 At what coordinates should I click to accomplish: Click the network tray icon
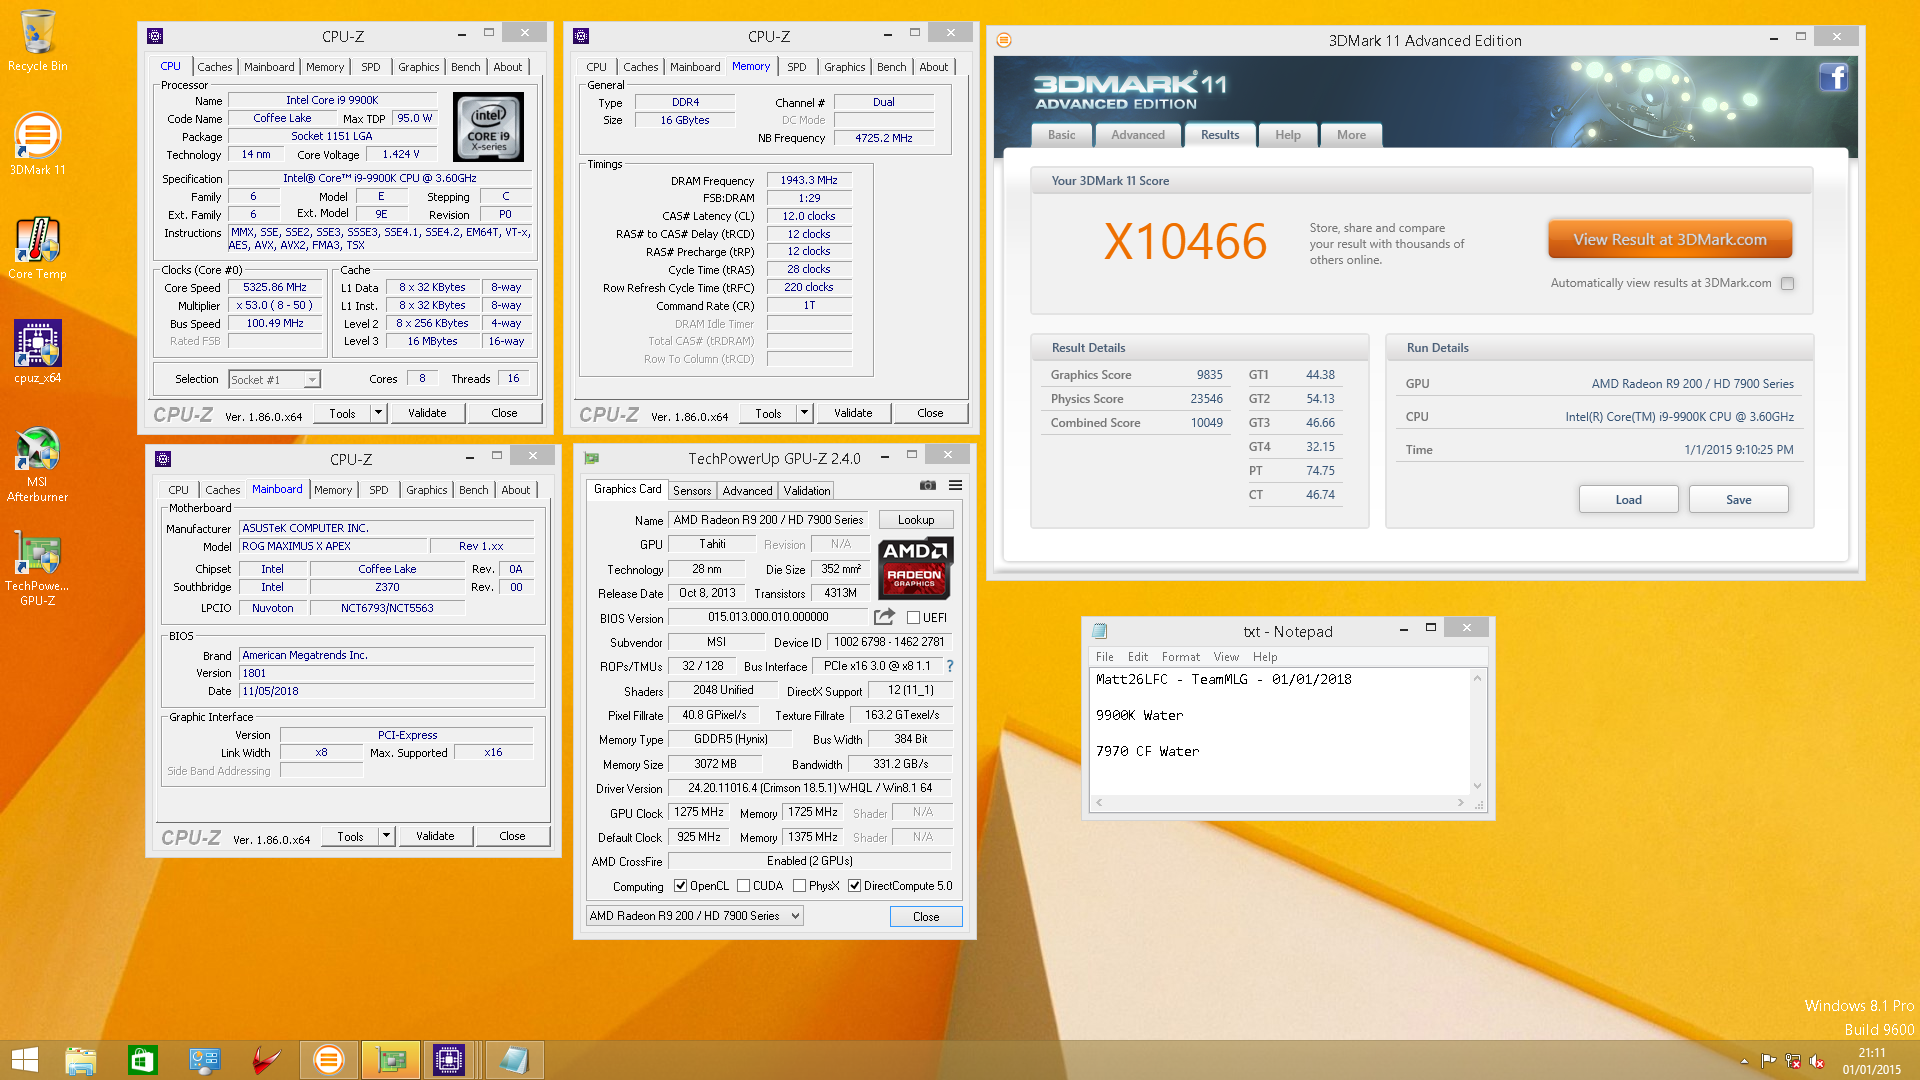(1793, 1061)
